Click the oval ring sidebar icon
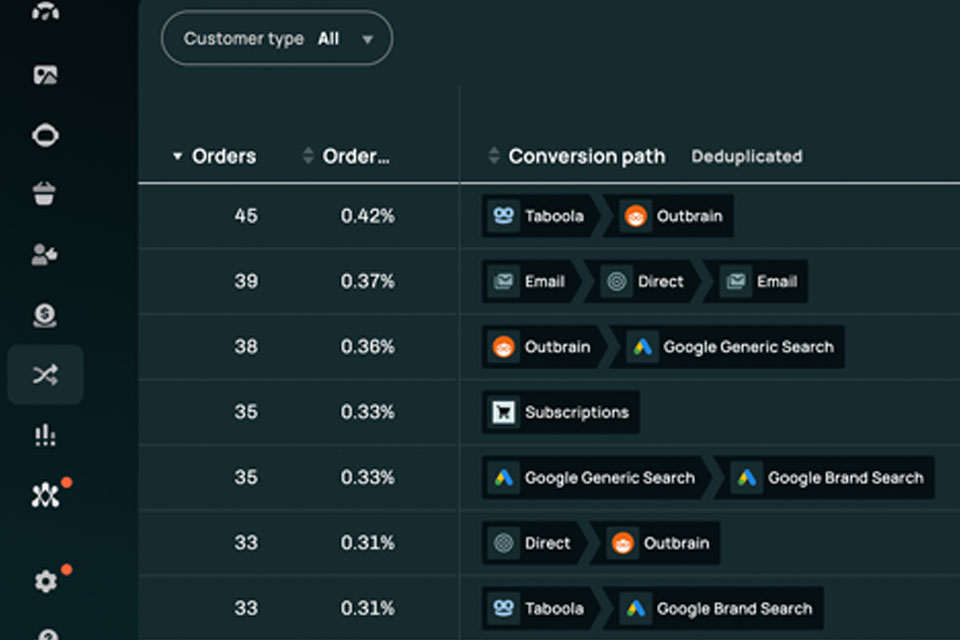960x640 pixels. coord(45,135)
